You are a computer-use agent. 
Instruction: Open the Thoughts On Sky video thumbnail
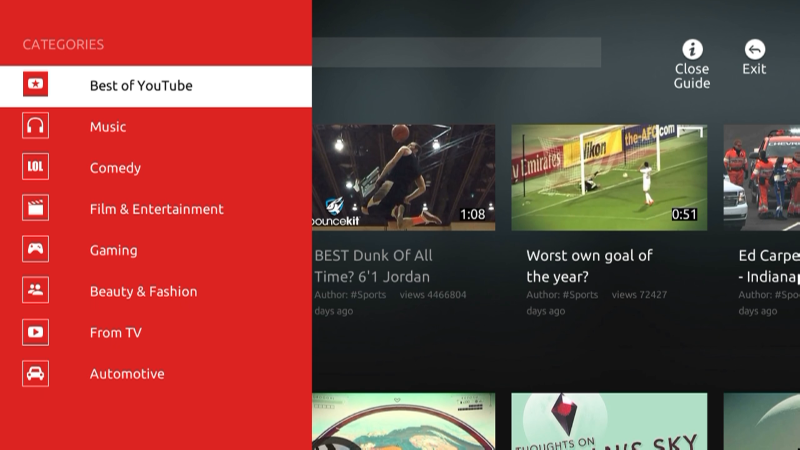(x=609, y=421)
